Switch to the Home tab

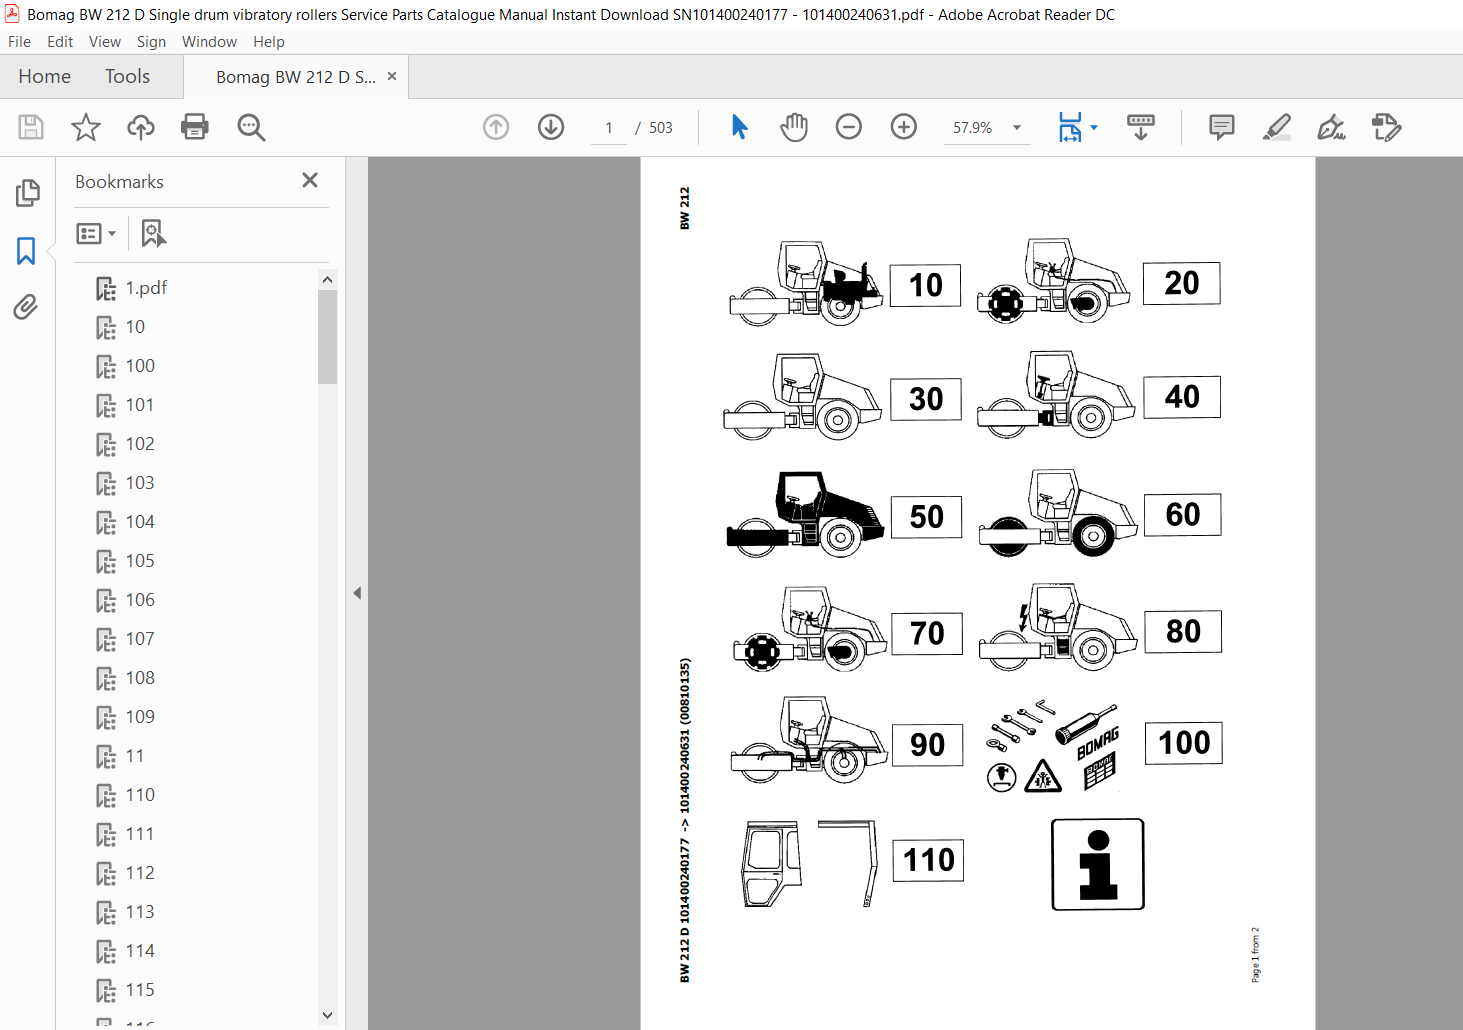click(44, 76)
